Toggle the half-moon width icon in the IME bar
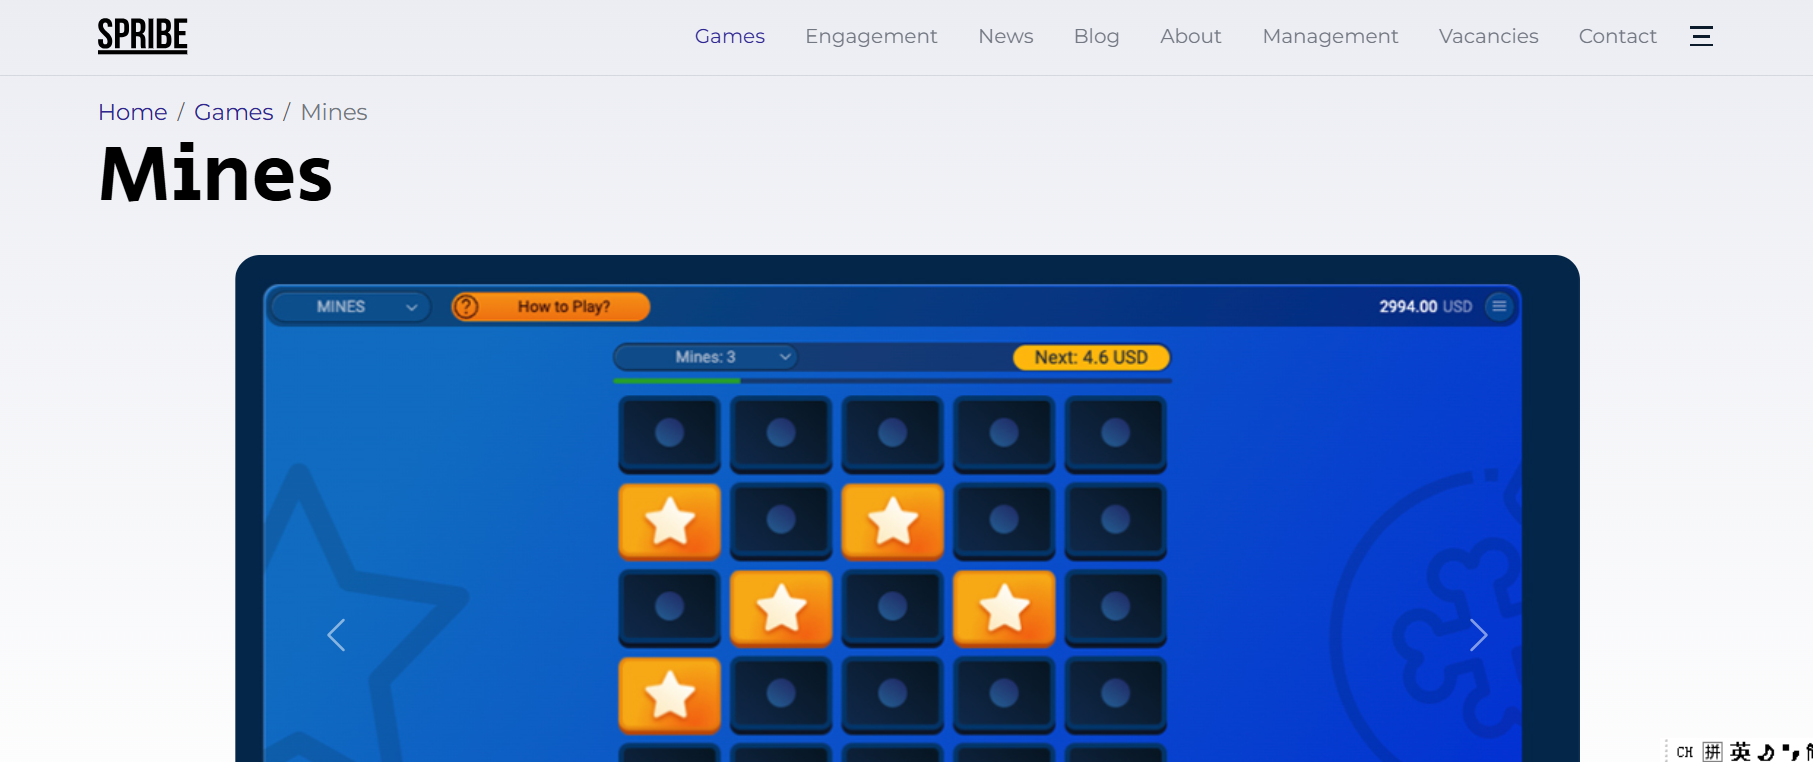 coord(1766,752)
